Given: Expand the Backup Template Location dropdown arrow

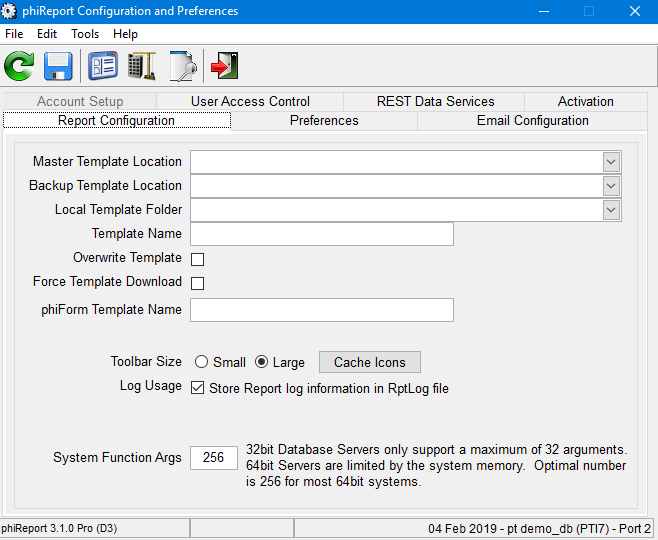Looking at the screenshot, I should click(611, 186).
